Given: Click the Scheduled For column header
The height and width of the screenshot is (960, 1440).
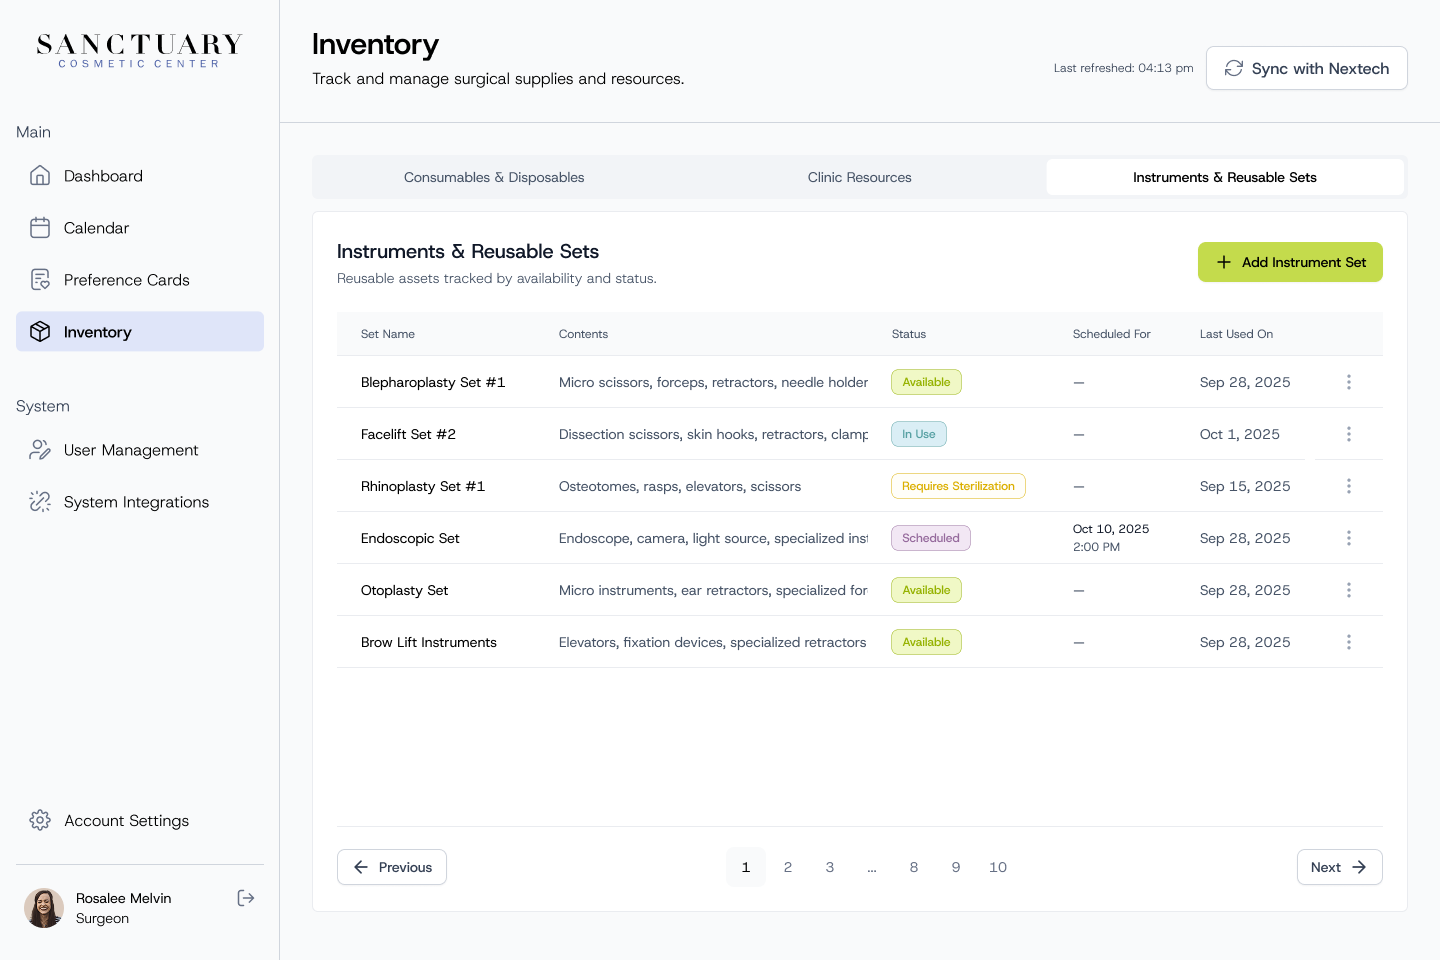Looking at the screenshot, I should click(x=1112, y=334).
